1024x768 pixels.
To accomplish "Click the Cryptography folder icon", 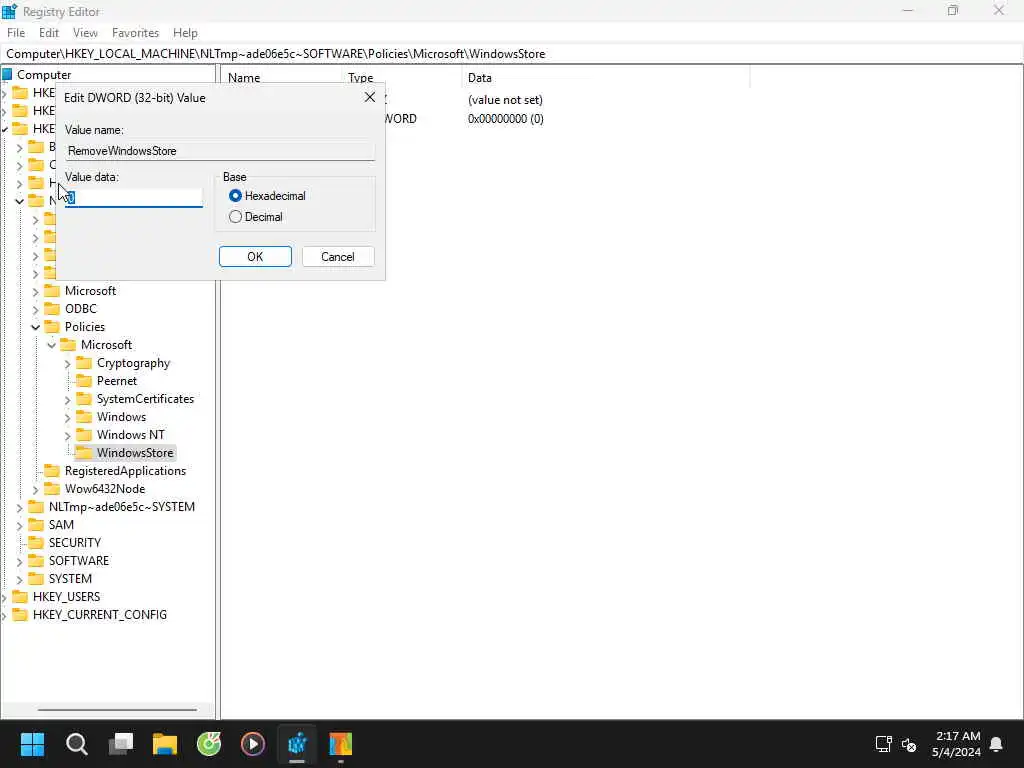I will [84, 363].
